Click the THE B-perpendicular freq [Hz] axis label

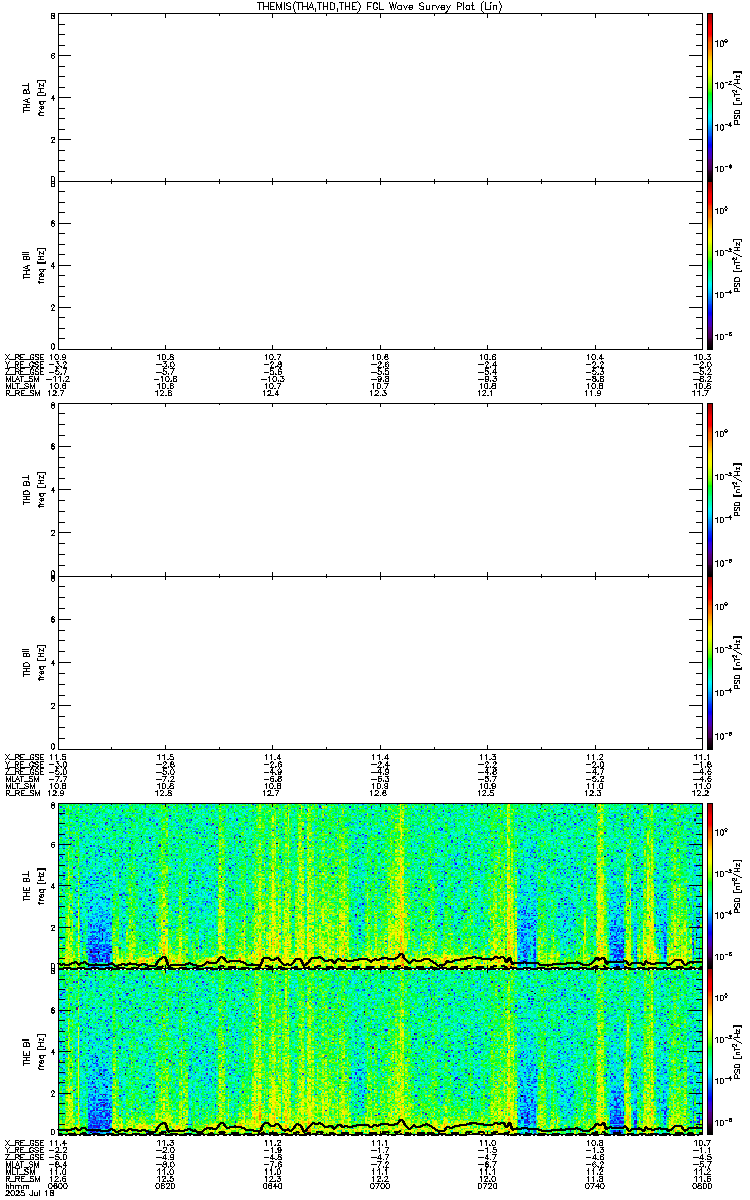(41, 885)
